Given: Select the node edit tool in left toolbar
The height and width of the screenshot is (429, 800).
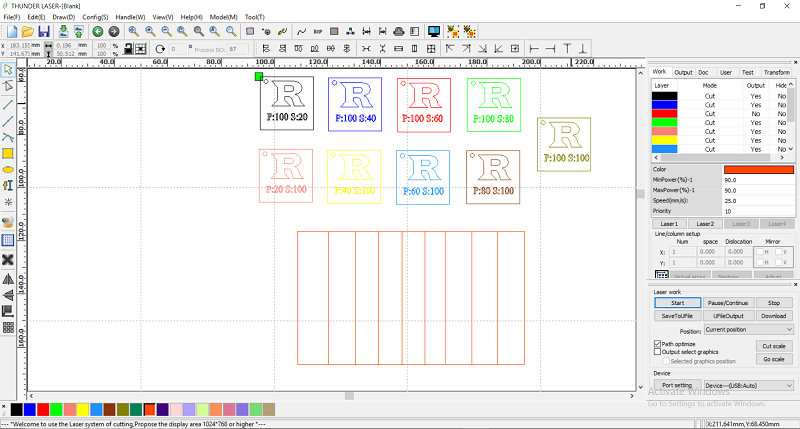Looking at the screenshot, I should click(x=8, y=86).
